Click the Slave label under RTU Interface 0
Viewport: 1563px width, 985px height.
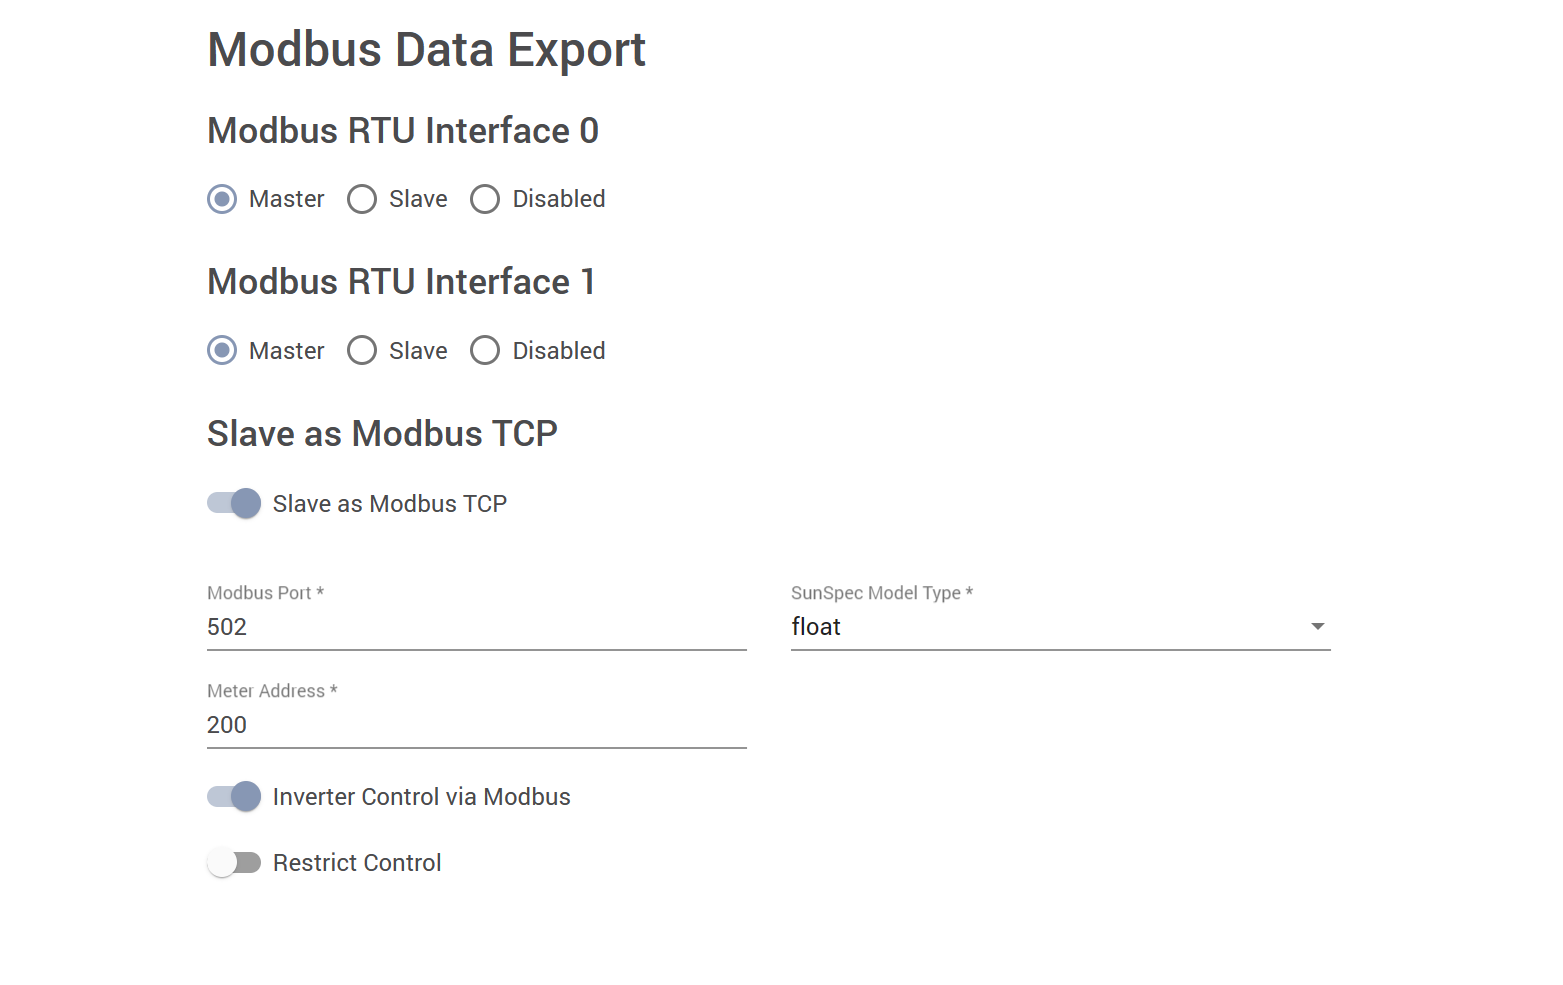coord(418,199)
